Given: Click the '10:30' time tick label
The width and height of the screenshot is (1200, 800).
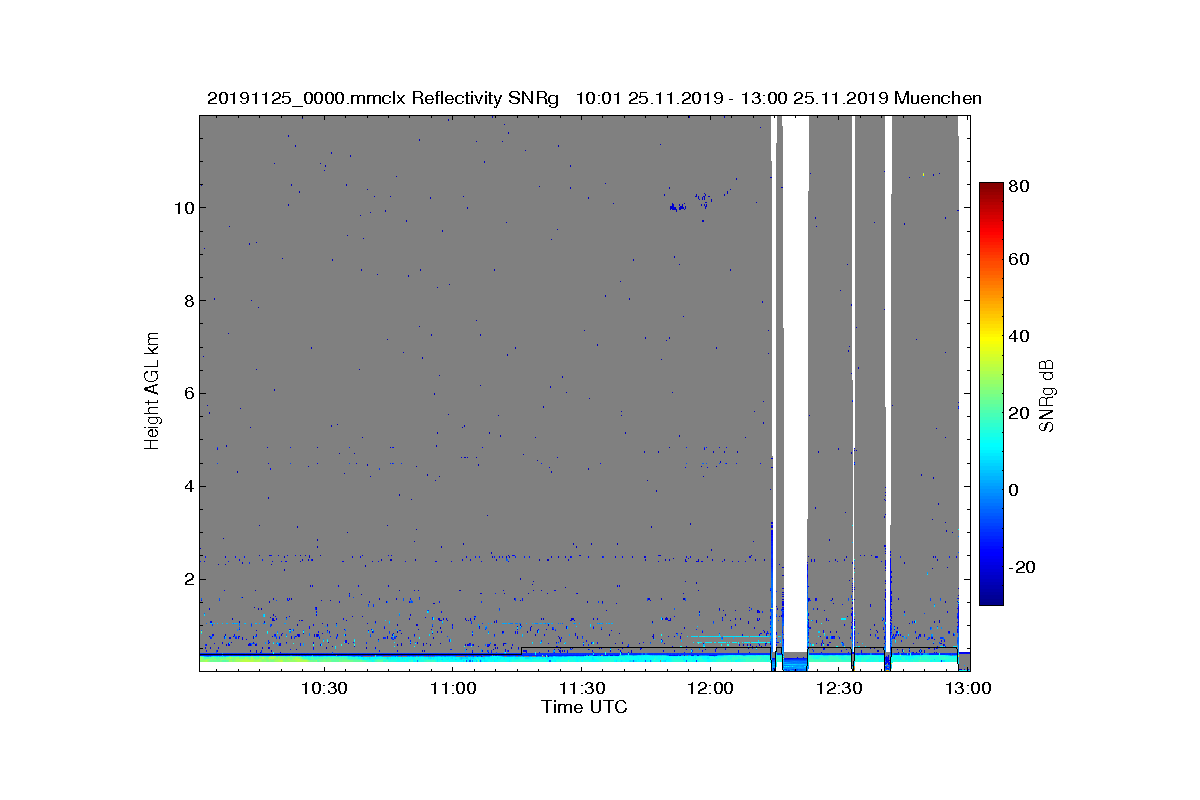Looking at the screenshot, I should pos(324,689).
